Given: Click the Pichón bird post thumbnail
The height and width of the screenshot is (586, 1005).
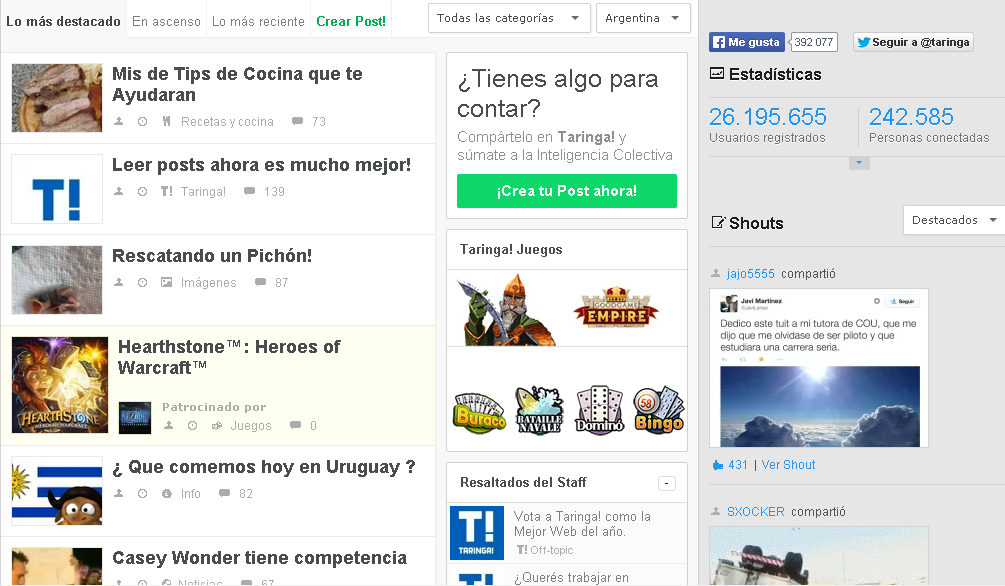Looking at the screenshot, I should point(57,280).
